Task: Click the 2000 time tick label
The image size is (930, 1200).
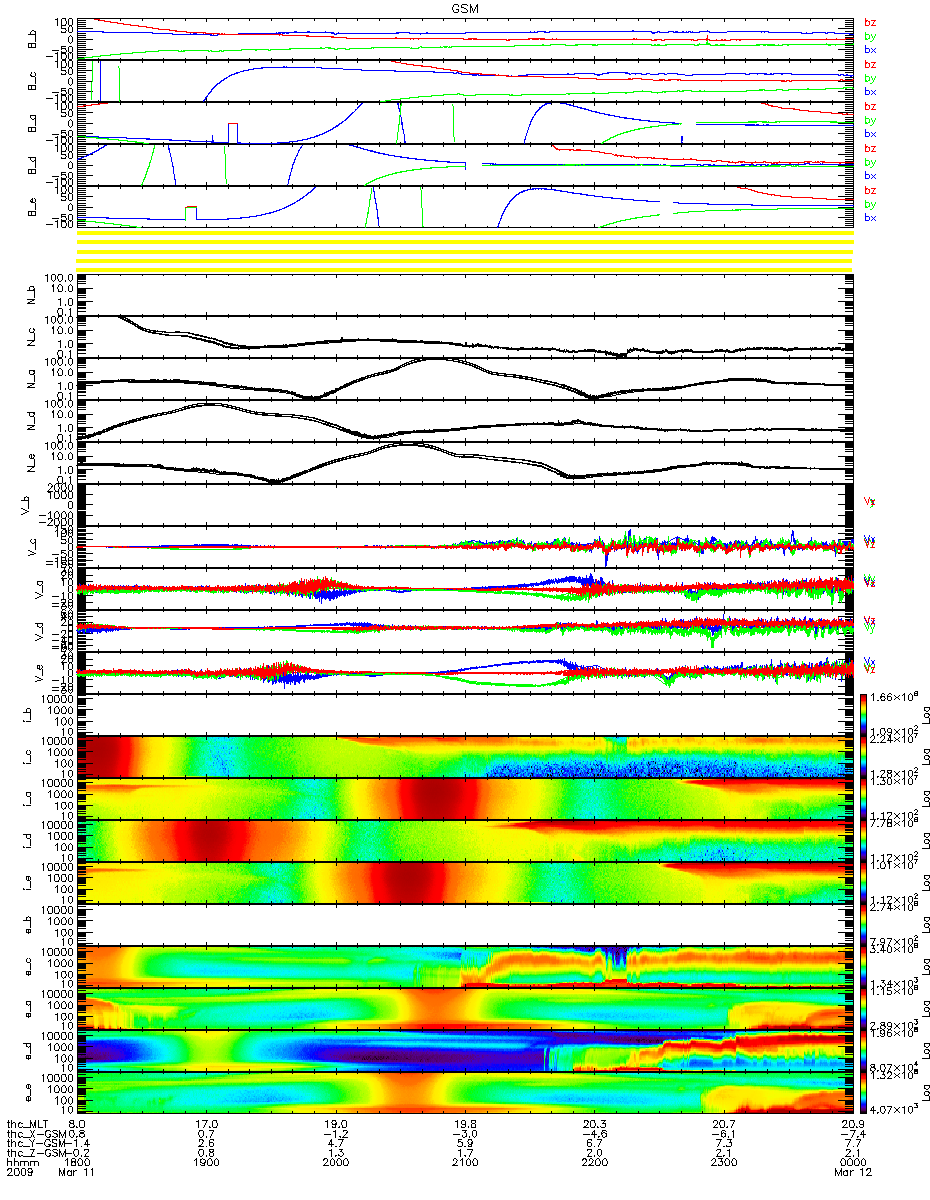Action: tap(335, 1162)
